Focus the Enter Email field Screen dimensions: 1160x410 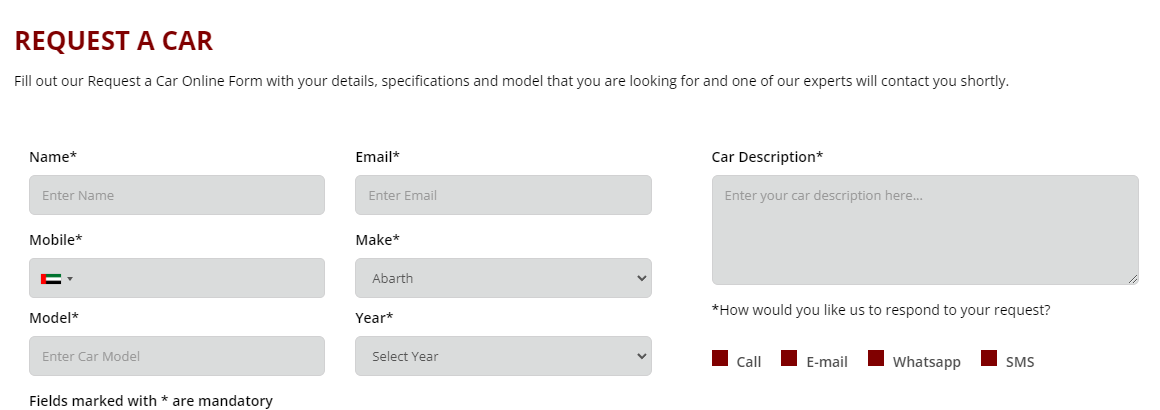coord(503,195)
